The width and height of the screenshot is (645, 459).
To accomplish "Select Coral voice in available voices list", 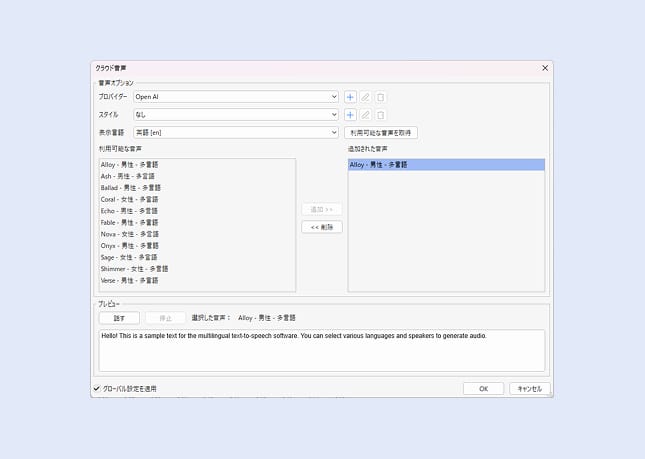I will tap(129, 199).
